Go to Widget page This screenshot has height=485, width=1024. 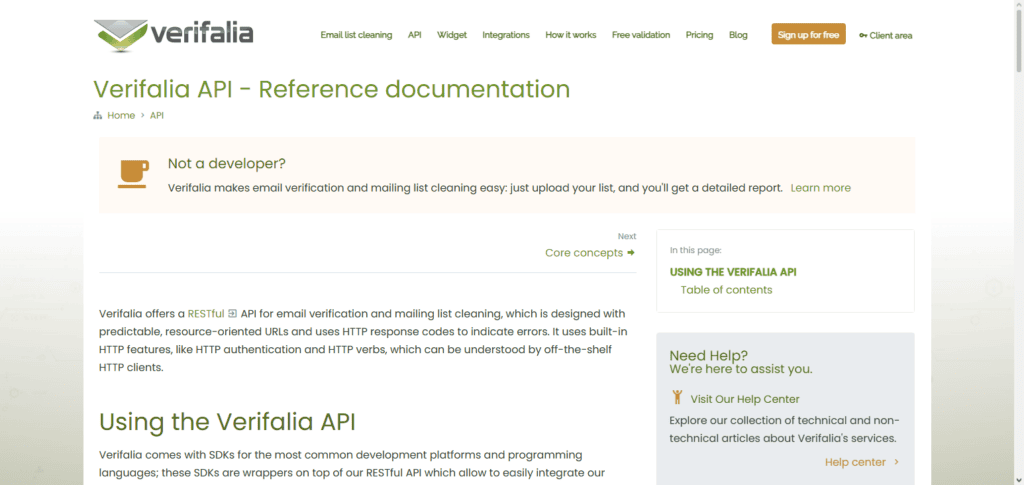pyautogui.click(x=452, y=35)
